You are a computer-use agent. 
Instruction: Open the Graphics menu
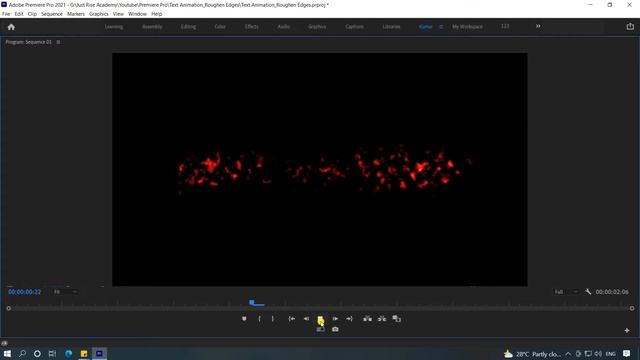point(99,14)
